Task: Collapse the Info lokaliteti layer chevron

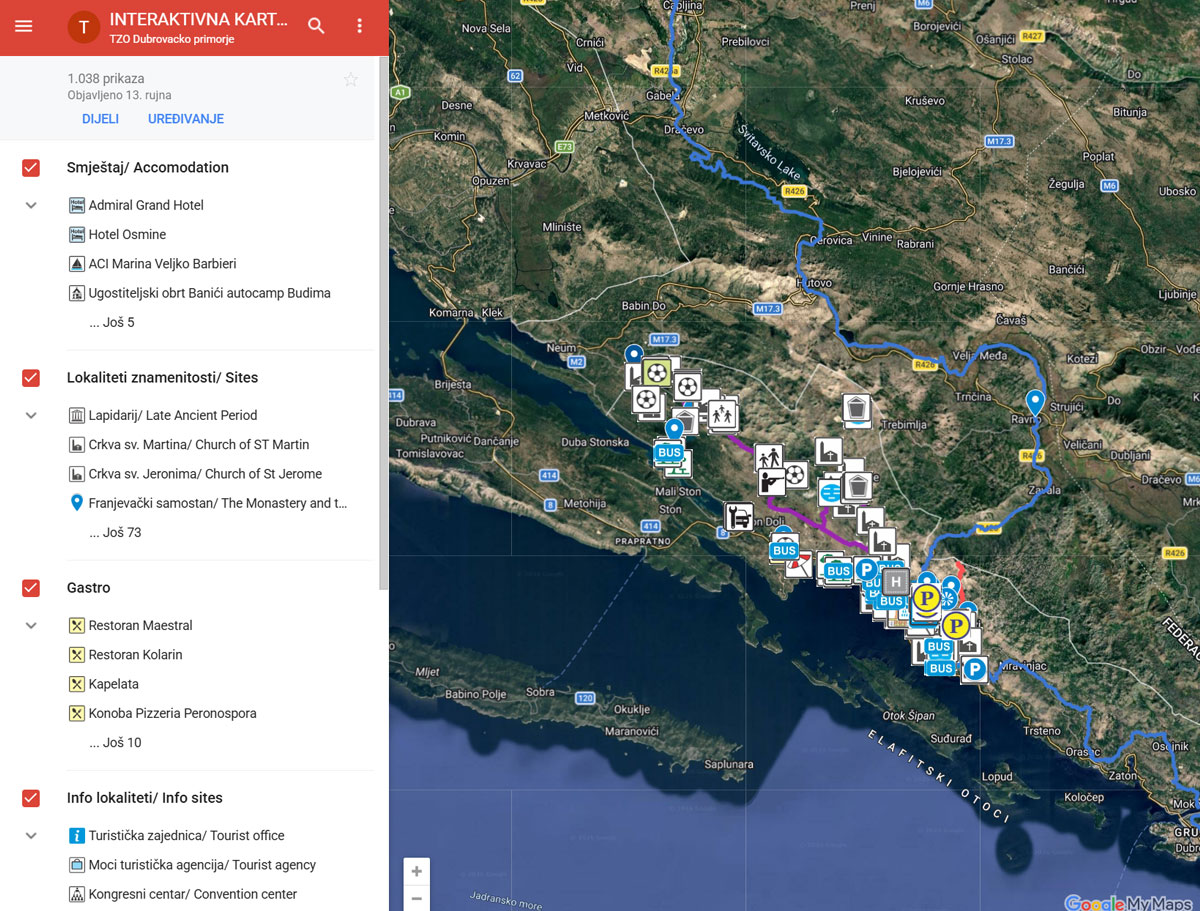Action: (x=31, y=835)
